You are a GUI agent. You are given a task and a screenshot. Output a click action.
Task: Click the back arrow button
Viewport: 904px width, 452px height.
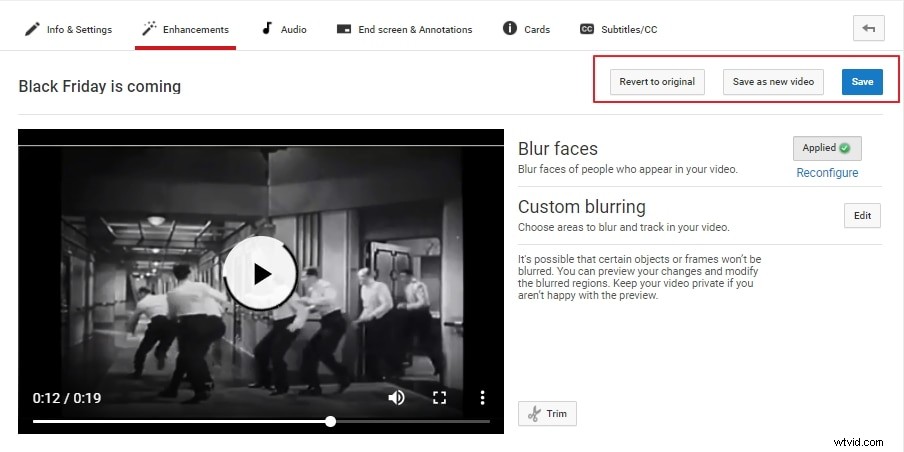(x=869, y=28)
